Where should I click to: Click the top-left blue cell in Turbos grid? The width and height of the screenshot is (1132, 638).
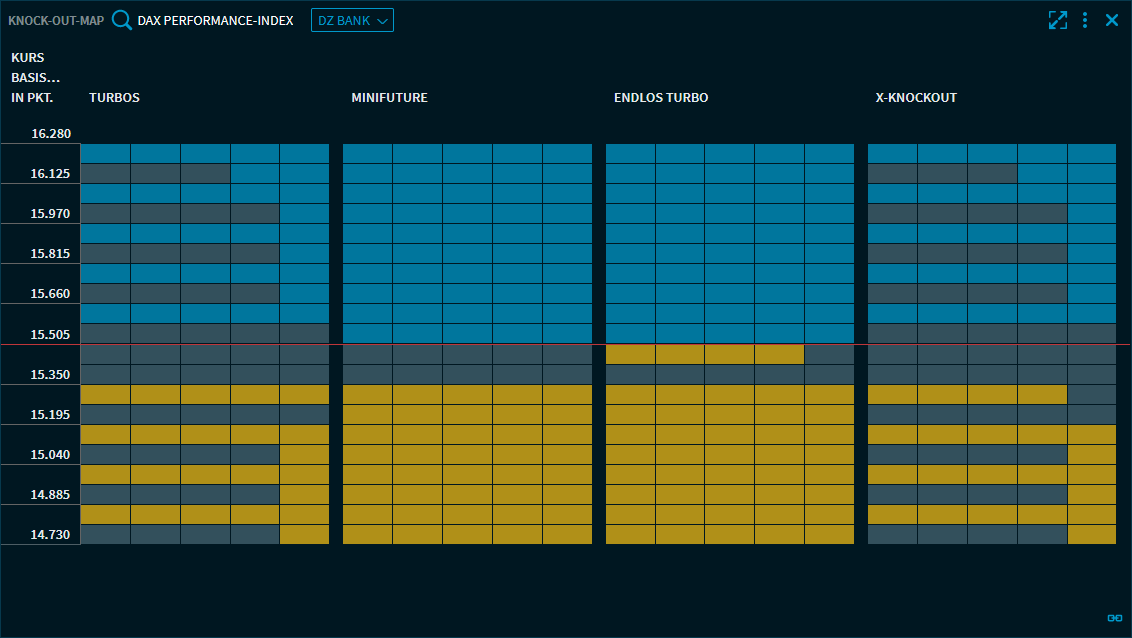coord(105,153)
